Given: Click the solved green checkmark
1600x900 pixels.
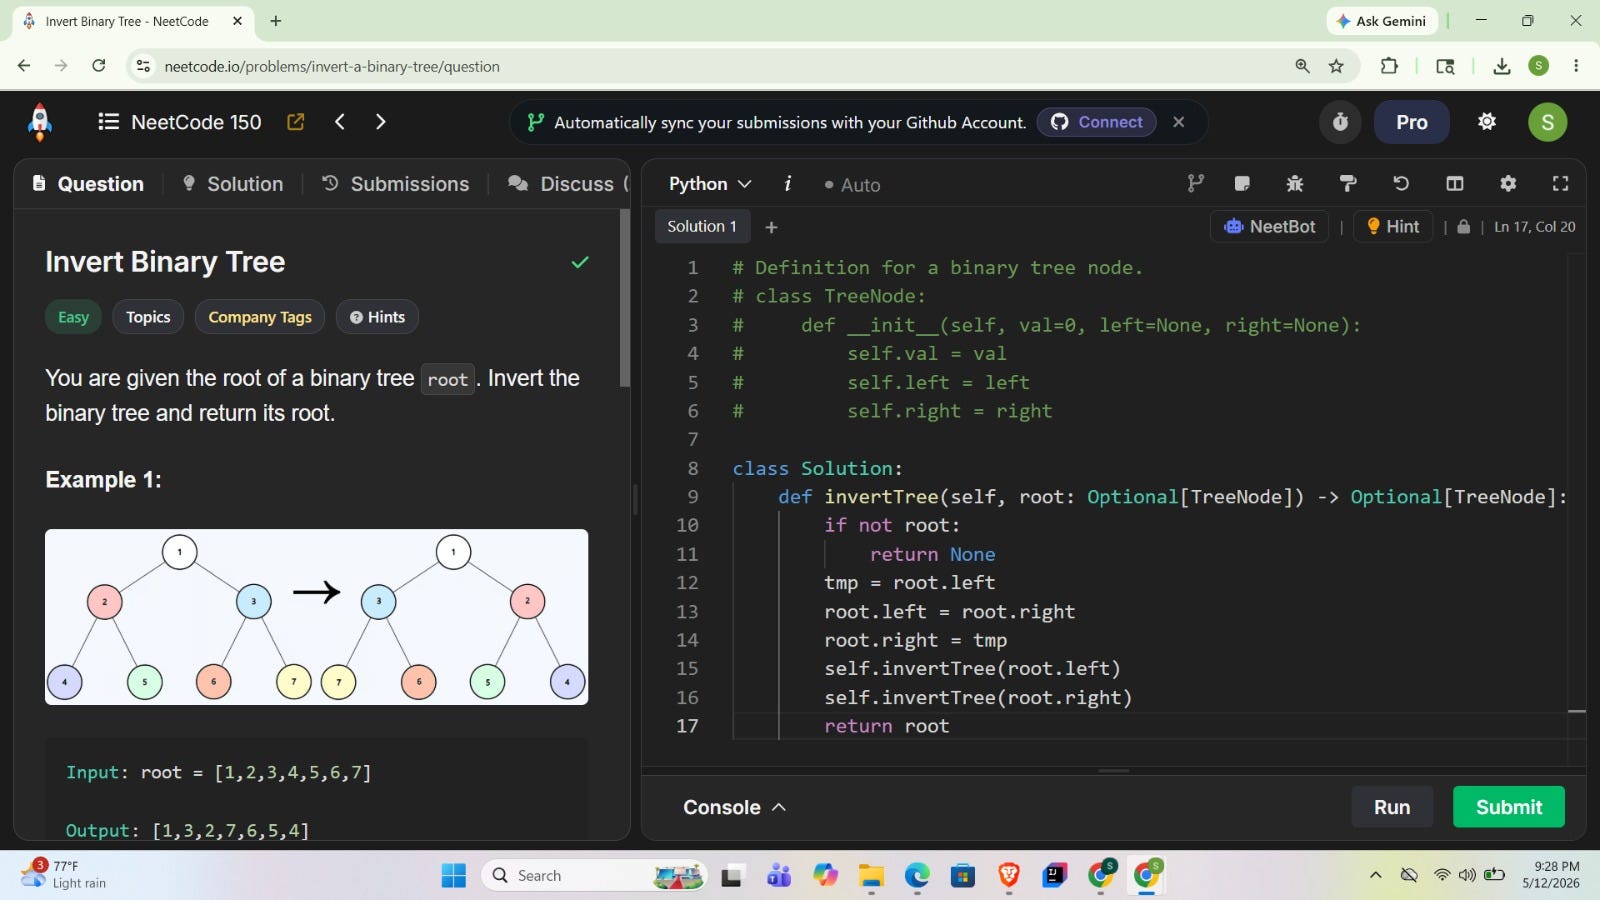Looking at the screenshot, I should [x=580, y=262].
